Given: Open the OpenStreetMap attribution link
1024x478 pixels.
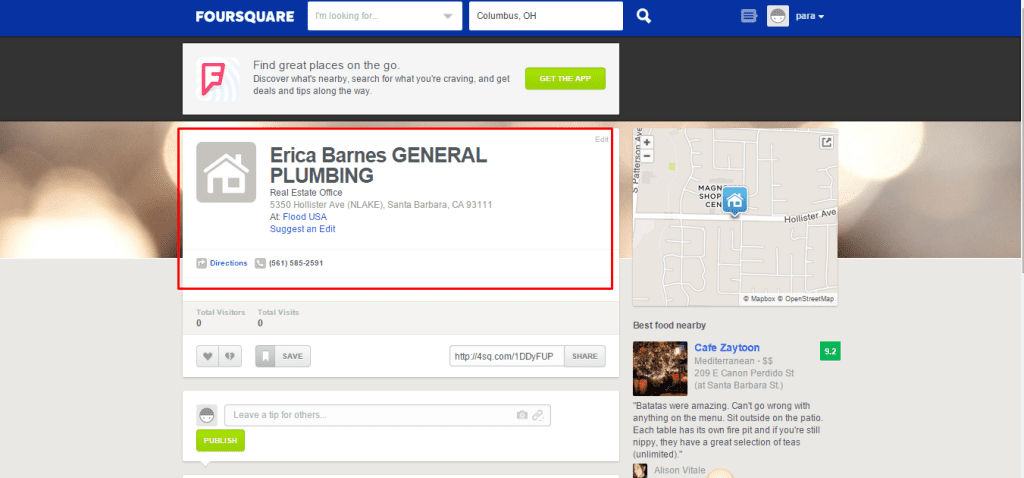Looking at the screenshot, I should [x=805, y=298].
